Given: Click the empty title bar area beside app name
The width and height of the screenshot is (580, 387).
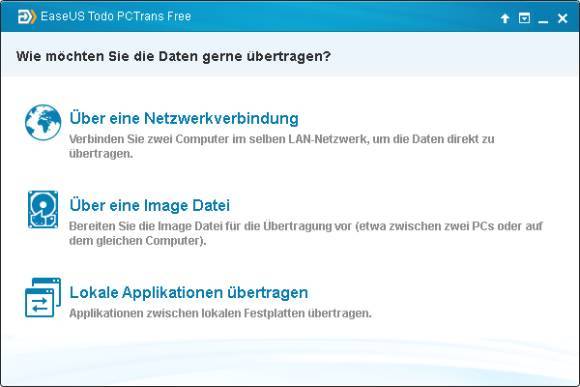Looking at the screenshot, I should pos(344,17).
